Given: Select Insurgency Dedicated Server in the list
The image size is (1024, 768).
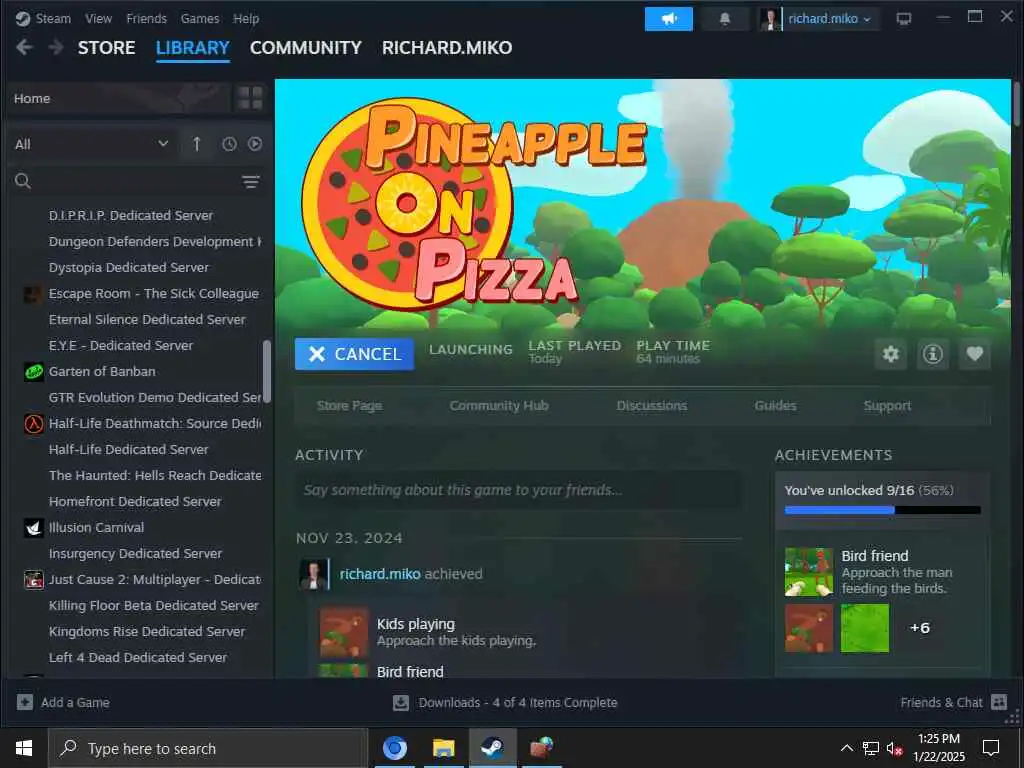Looking at the screenshot, I should (x=135, y=554).
